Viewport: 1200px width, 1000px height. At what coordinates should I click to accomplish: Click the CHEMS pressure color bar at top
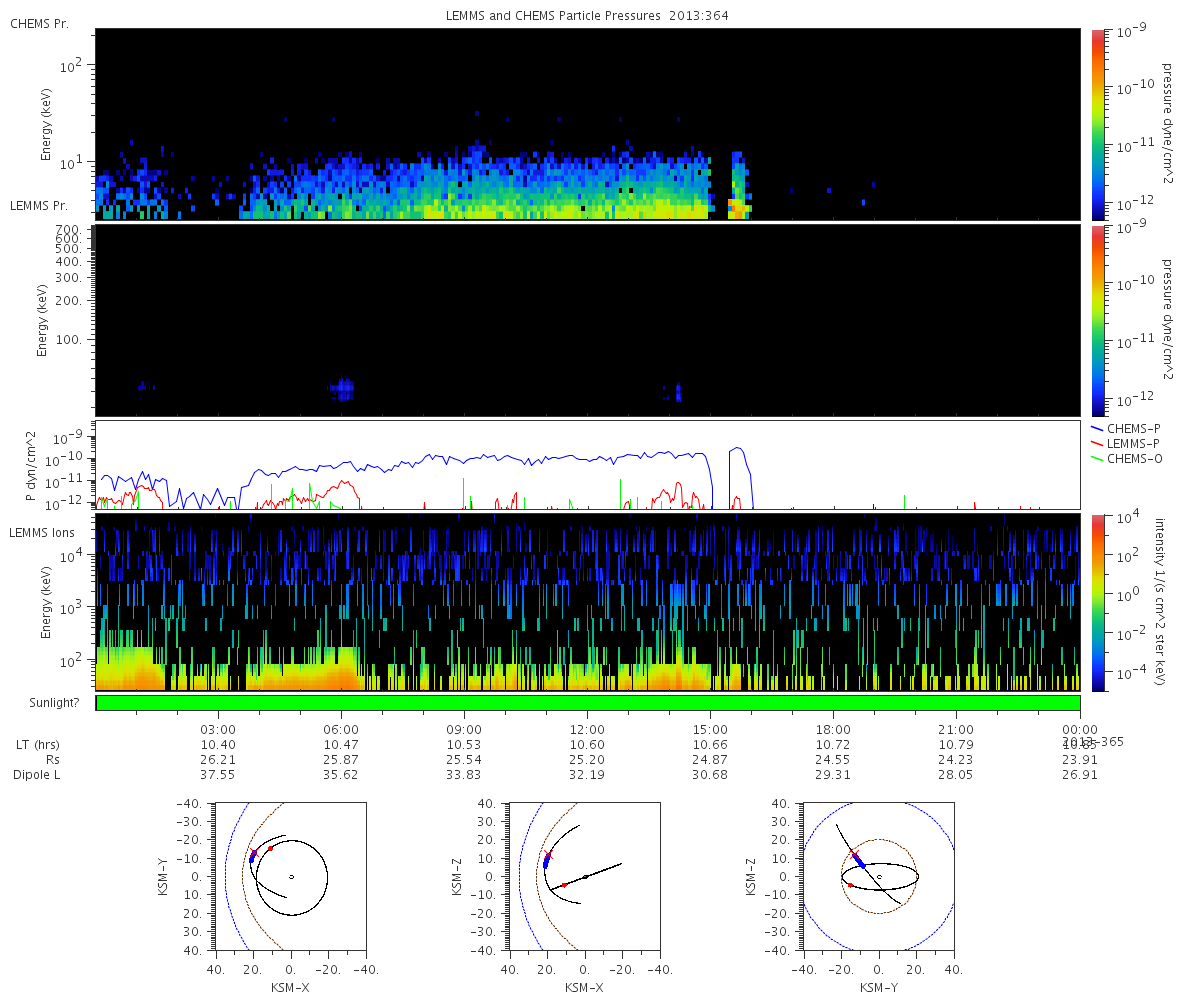(x=1098, y=124)
